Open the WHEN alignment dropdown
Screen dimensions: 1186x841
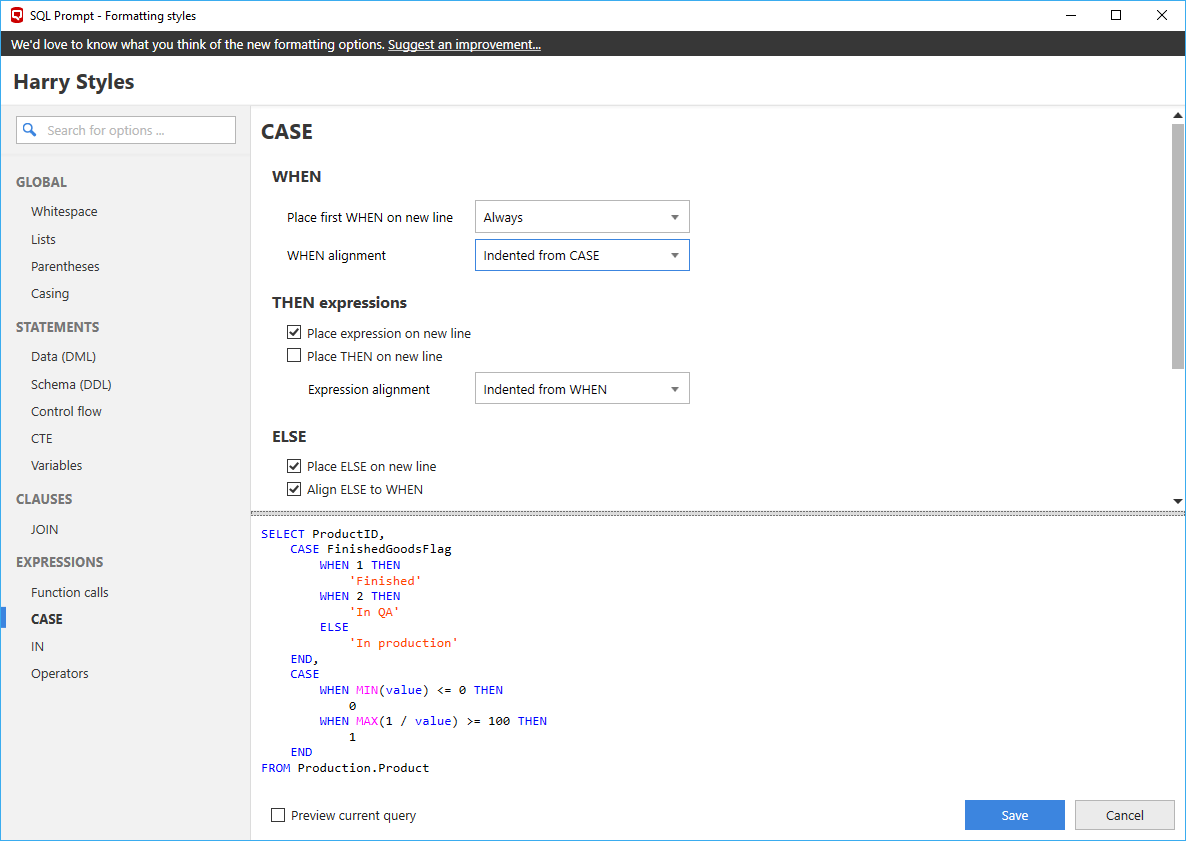pos(582,255)
